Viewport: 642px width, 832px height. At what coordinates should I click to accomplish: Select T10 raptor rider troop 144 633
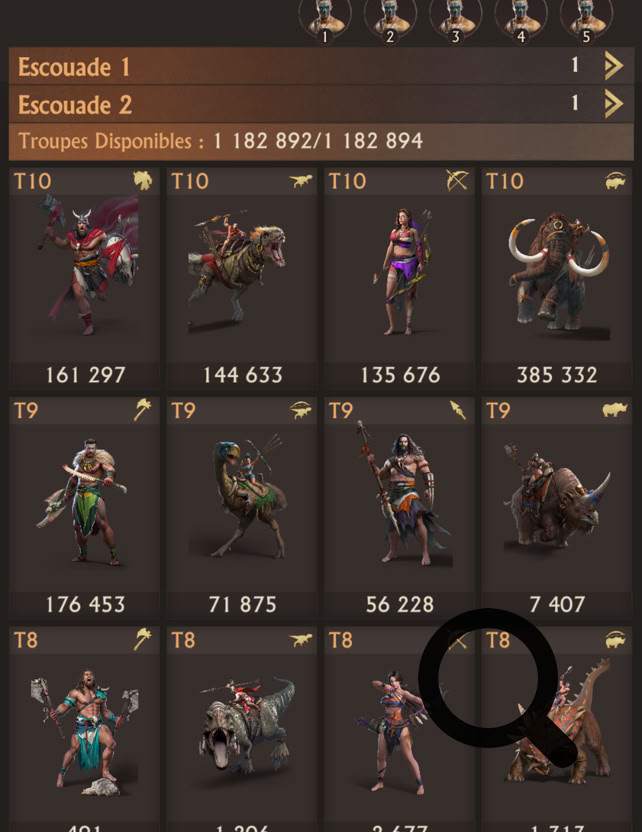(242, 278)
